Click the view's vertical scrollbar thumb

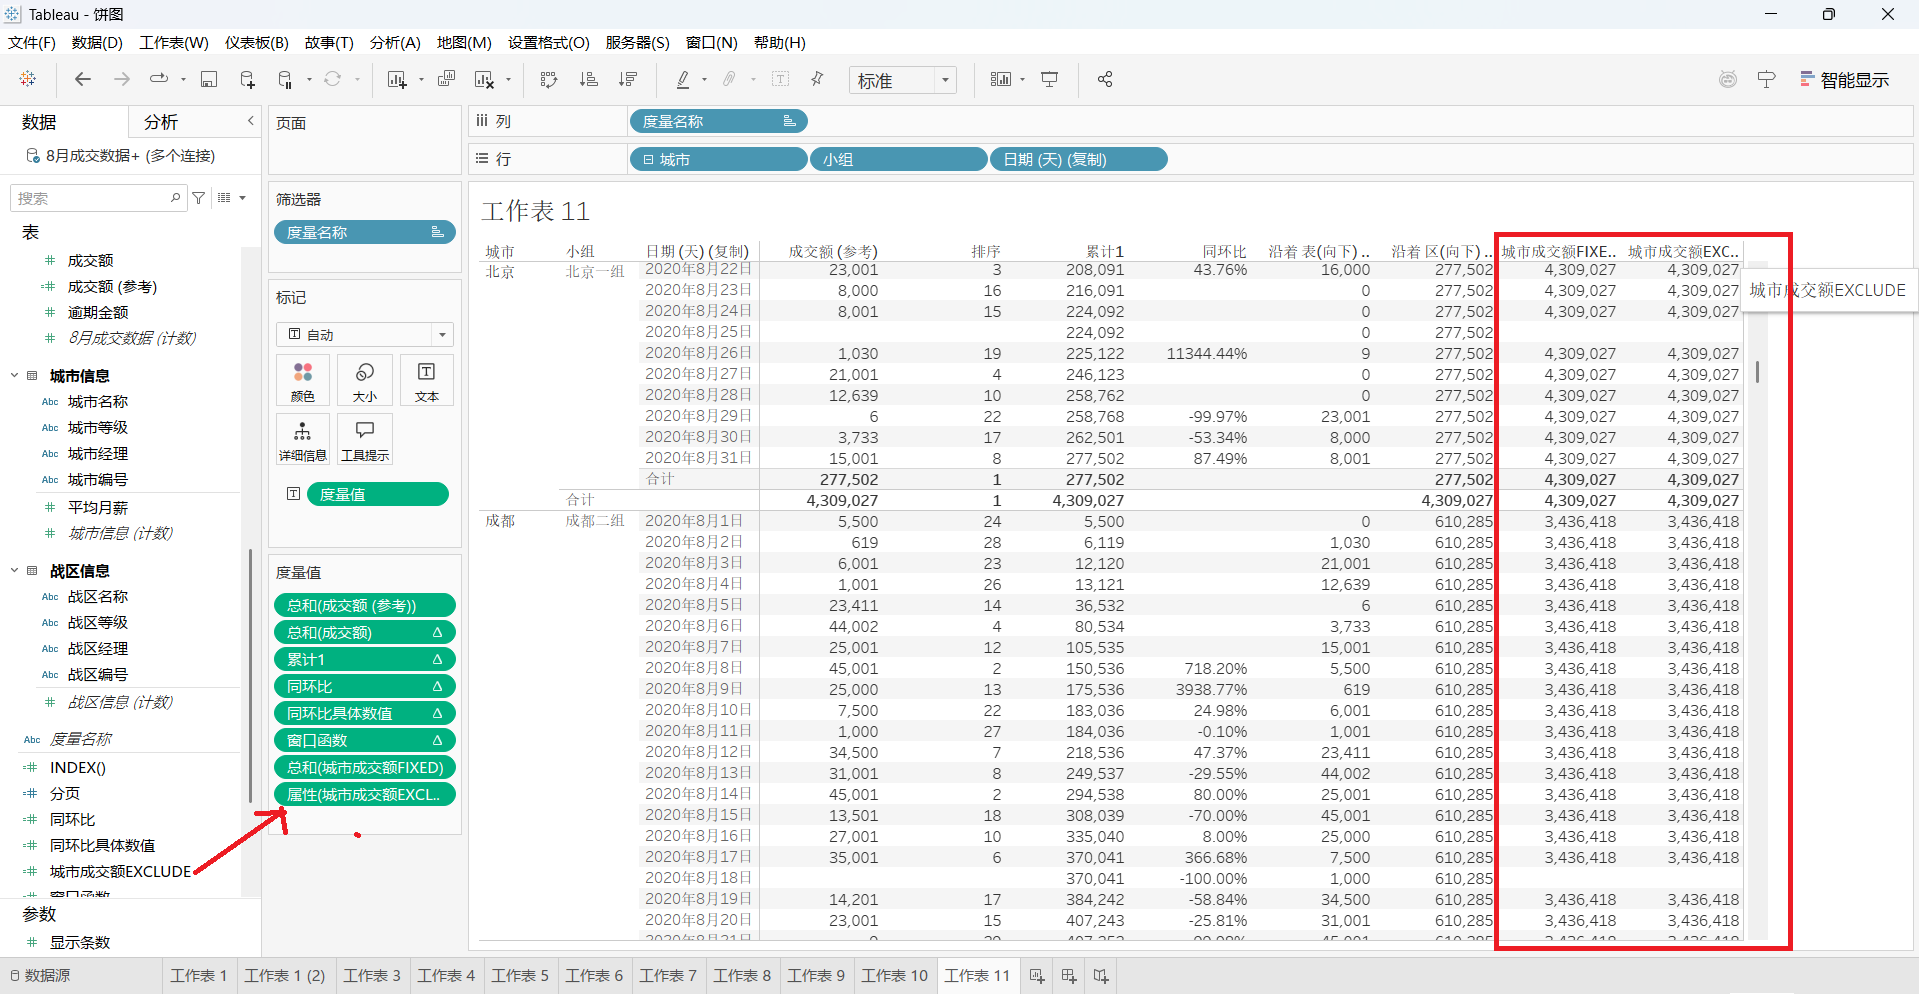tap(1757, 372)
